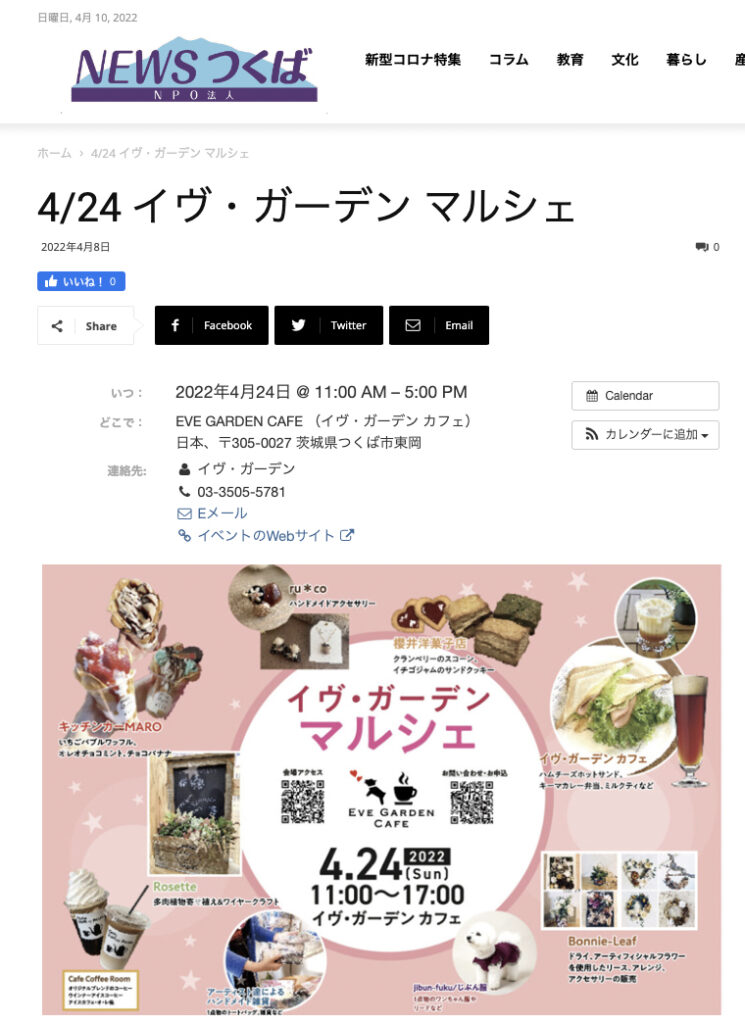
Task: Go to the 暮らし section
Action: [x=686, y=59]
